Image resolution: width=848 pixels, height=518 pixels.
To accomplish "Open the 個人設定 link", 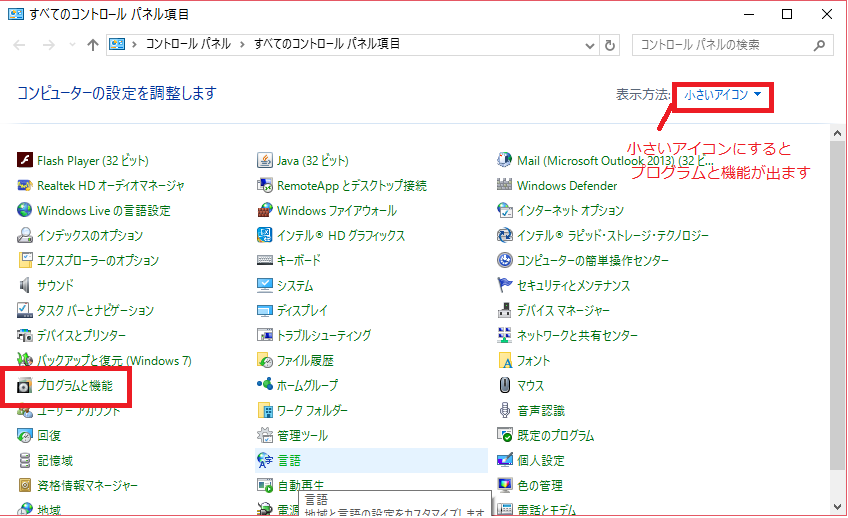I will (x=540, y=460).
